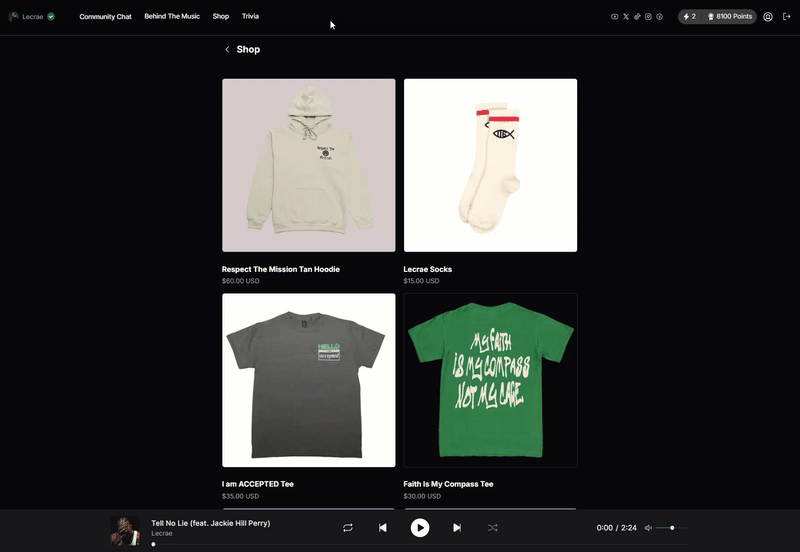Skip to the next track
800x552 pixels.
click(457, 528)
